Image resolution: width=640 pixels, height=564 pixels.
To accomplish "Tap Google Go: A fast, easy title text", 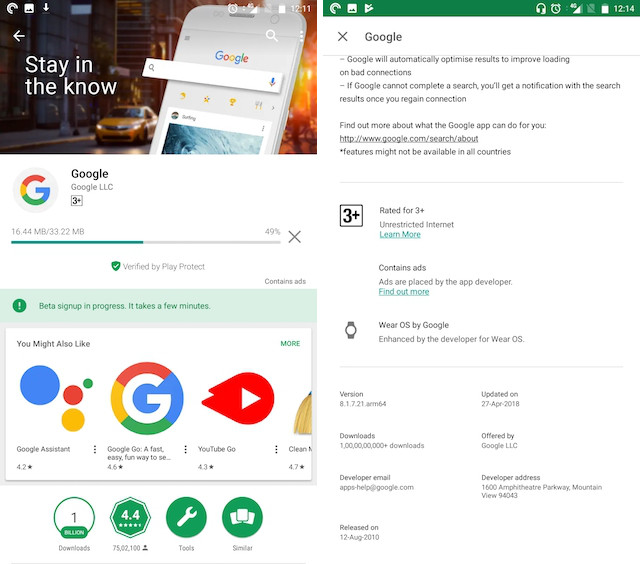I will click(x=139, y=453).
